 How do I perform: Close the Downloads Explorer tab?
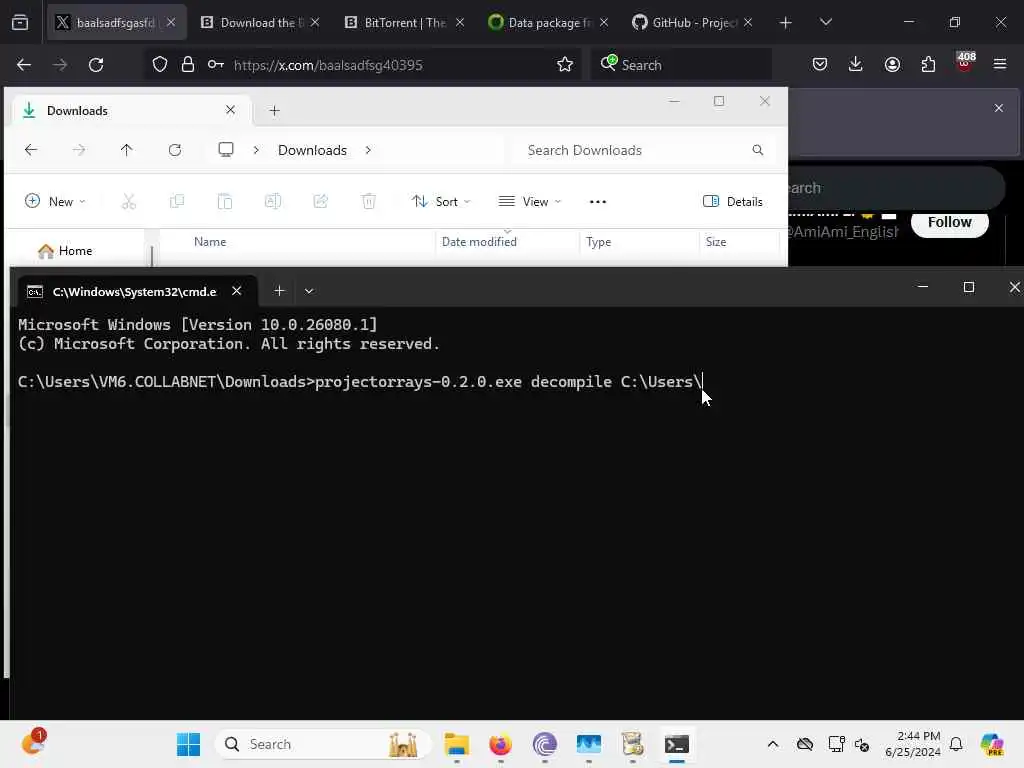[x=230, y=110]
